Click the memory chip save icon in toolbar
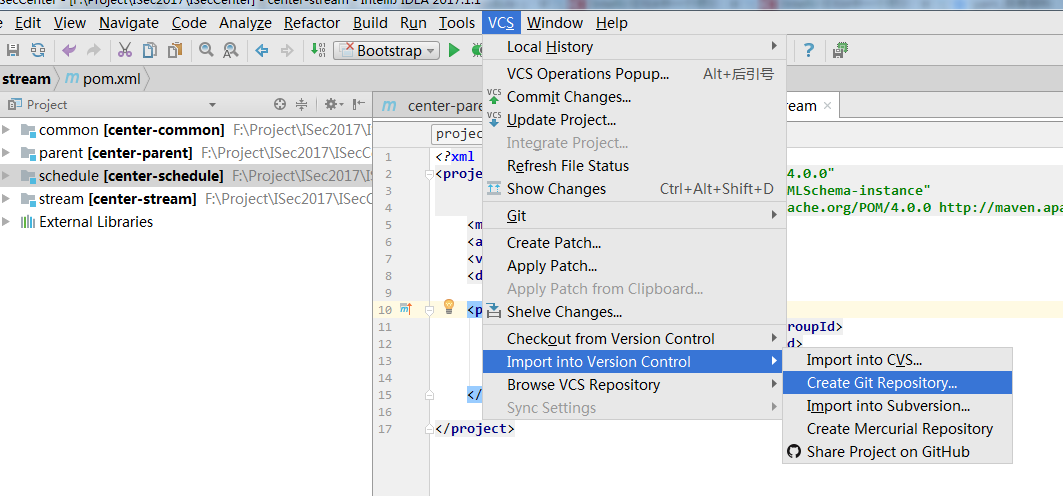Image resolution: width=1063 pixels, height=496 pixels. (x=841, y=50)
